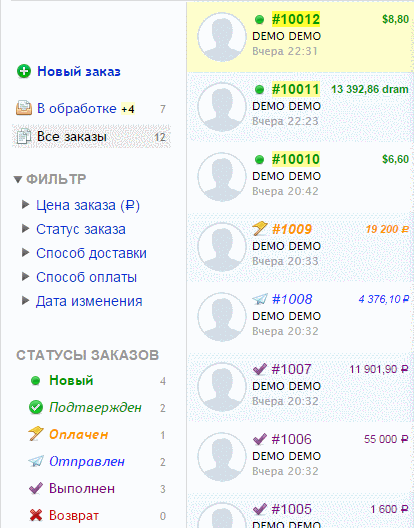The image size is (414, 528).
Task: Open shipped order #1008
Action: (x=292, y=299)
